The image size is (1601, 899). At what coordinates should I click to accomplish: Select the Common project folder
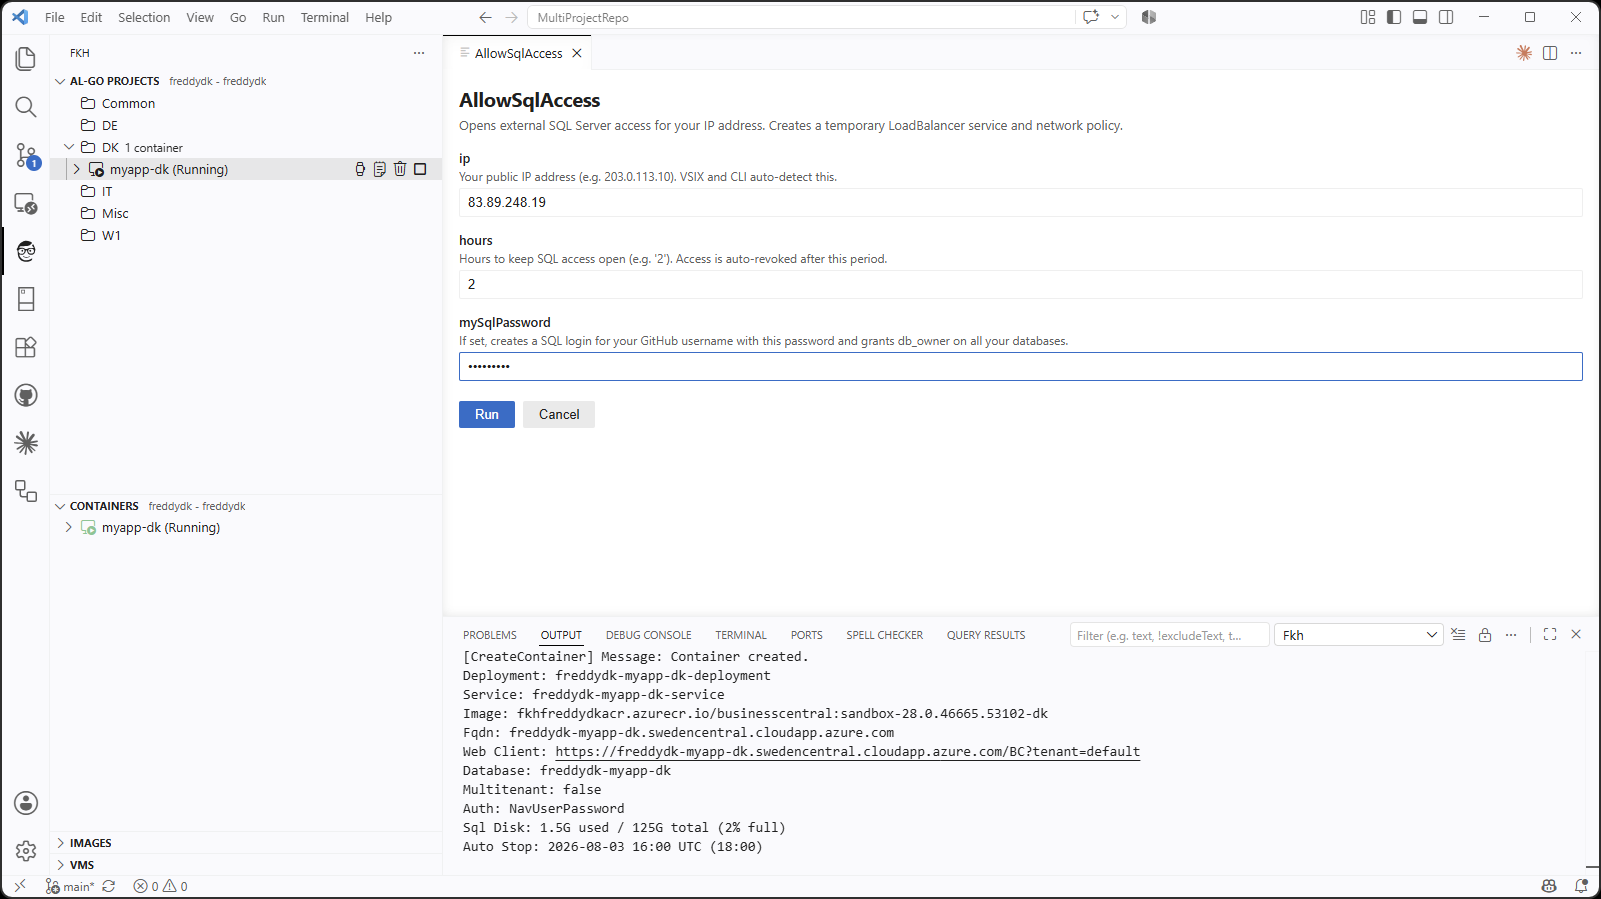pos(128,103)
